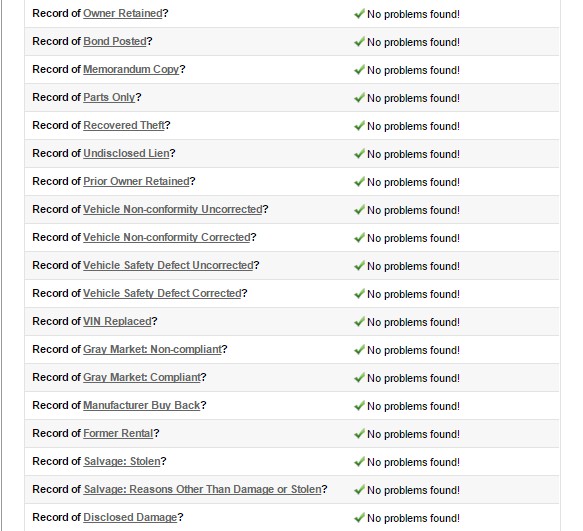Click green checkmark in Undisclosed Lien row
The height and width of the screenshot is (531, 583).
tap(359, 154)
